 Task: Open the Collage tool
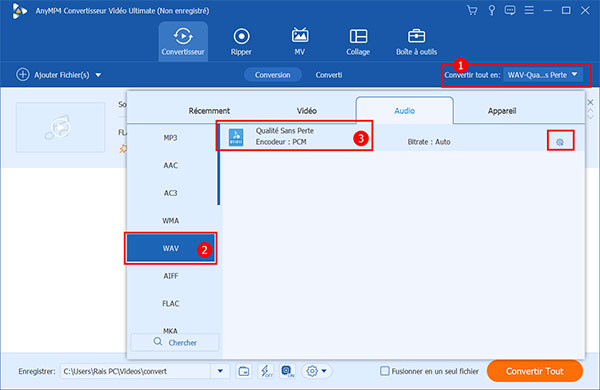tap(358, 42)
